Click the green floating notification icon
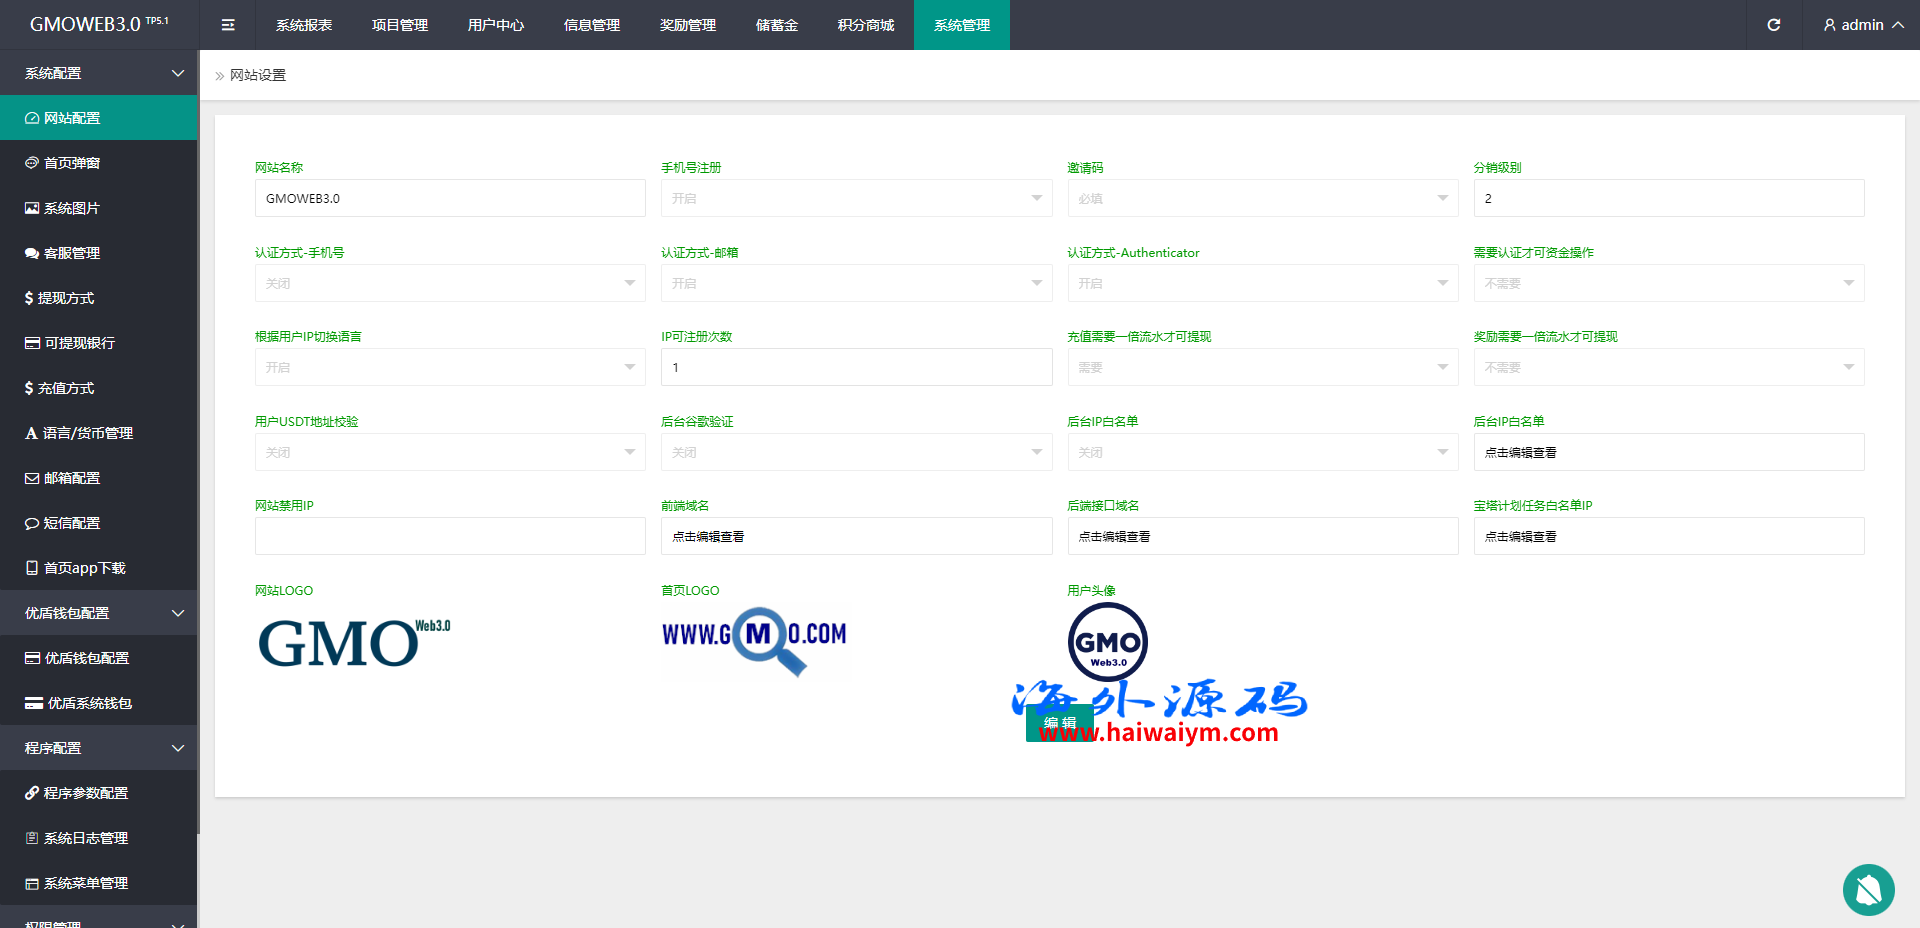 [1868, 889]
